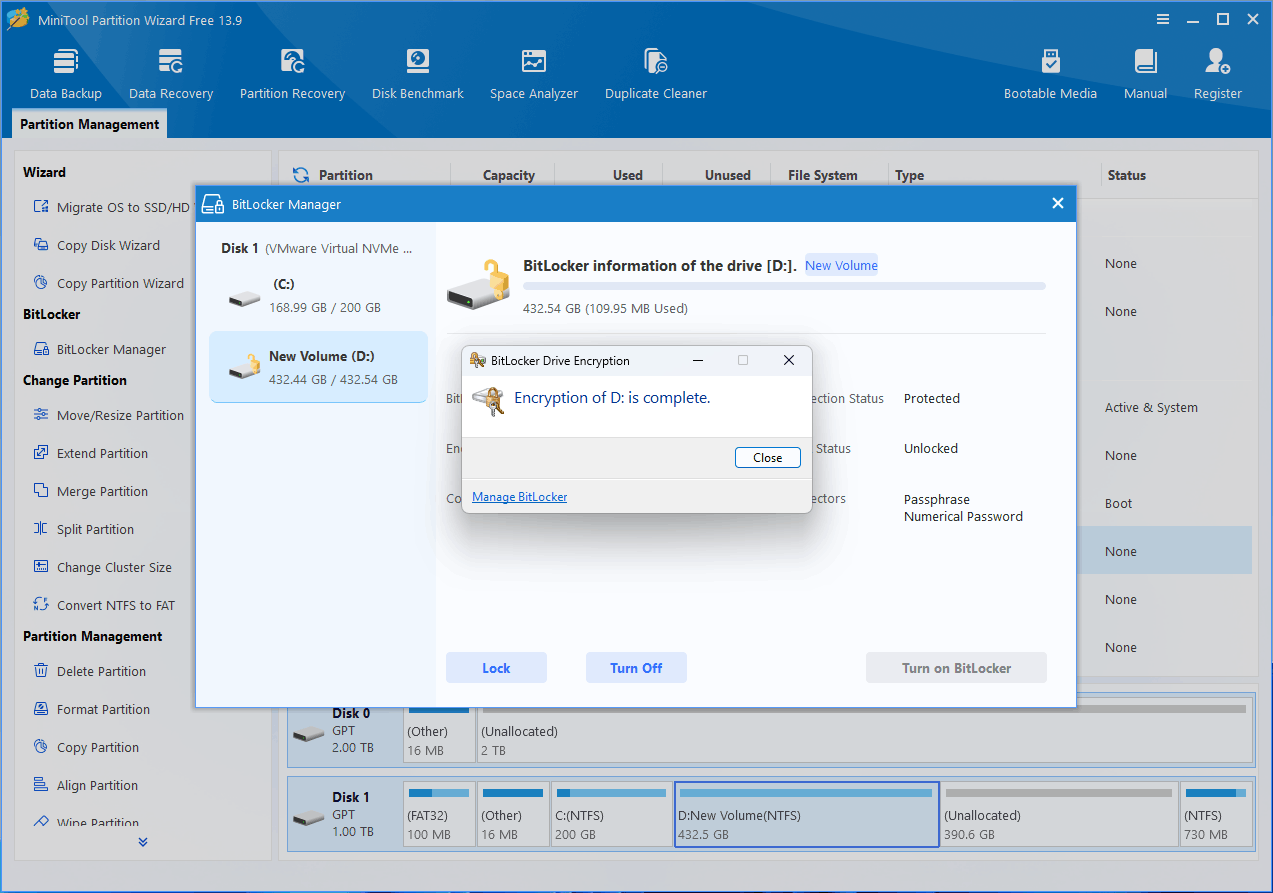
Task: Click the New Volume label link
Action: point(841,265)
